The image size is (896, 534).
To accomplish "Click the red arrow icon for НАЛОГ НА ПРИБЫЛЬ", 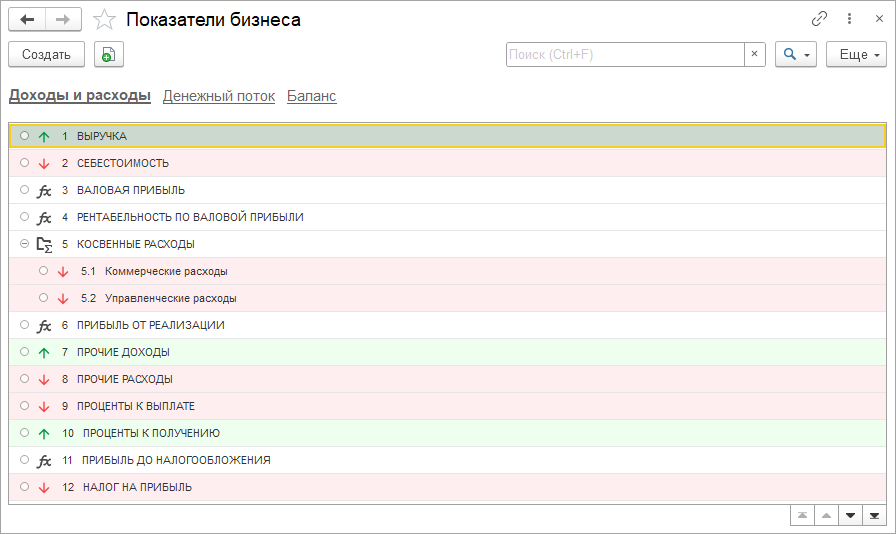I will [x=43, y=487].
